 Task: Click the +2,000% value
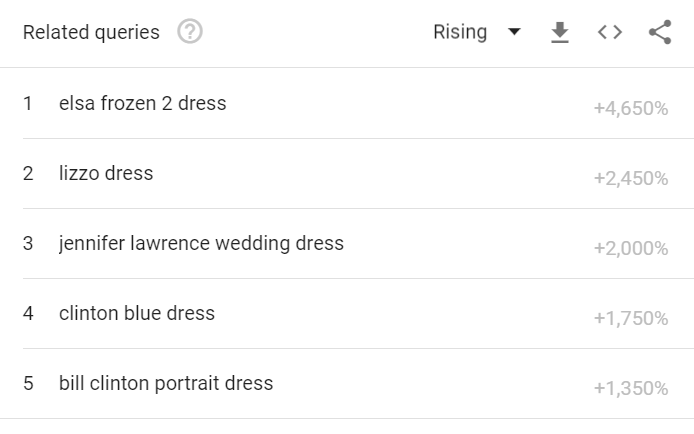[x=631, y=248]
